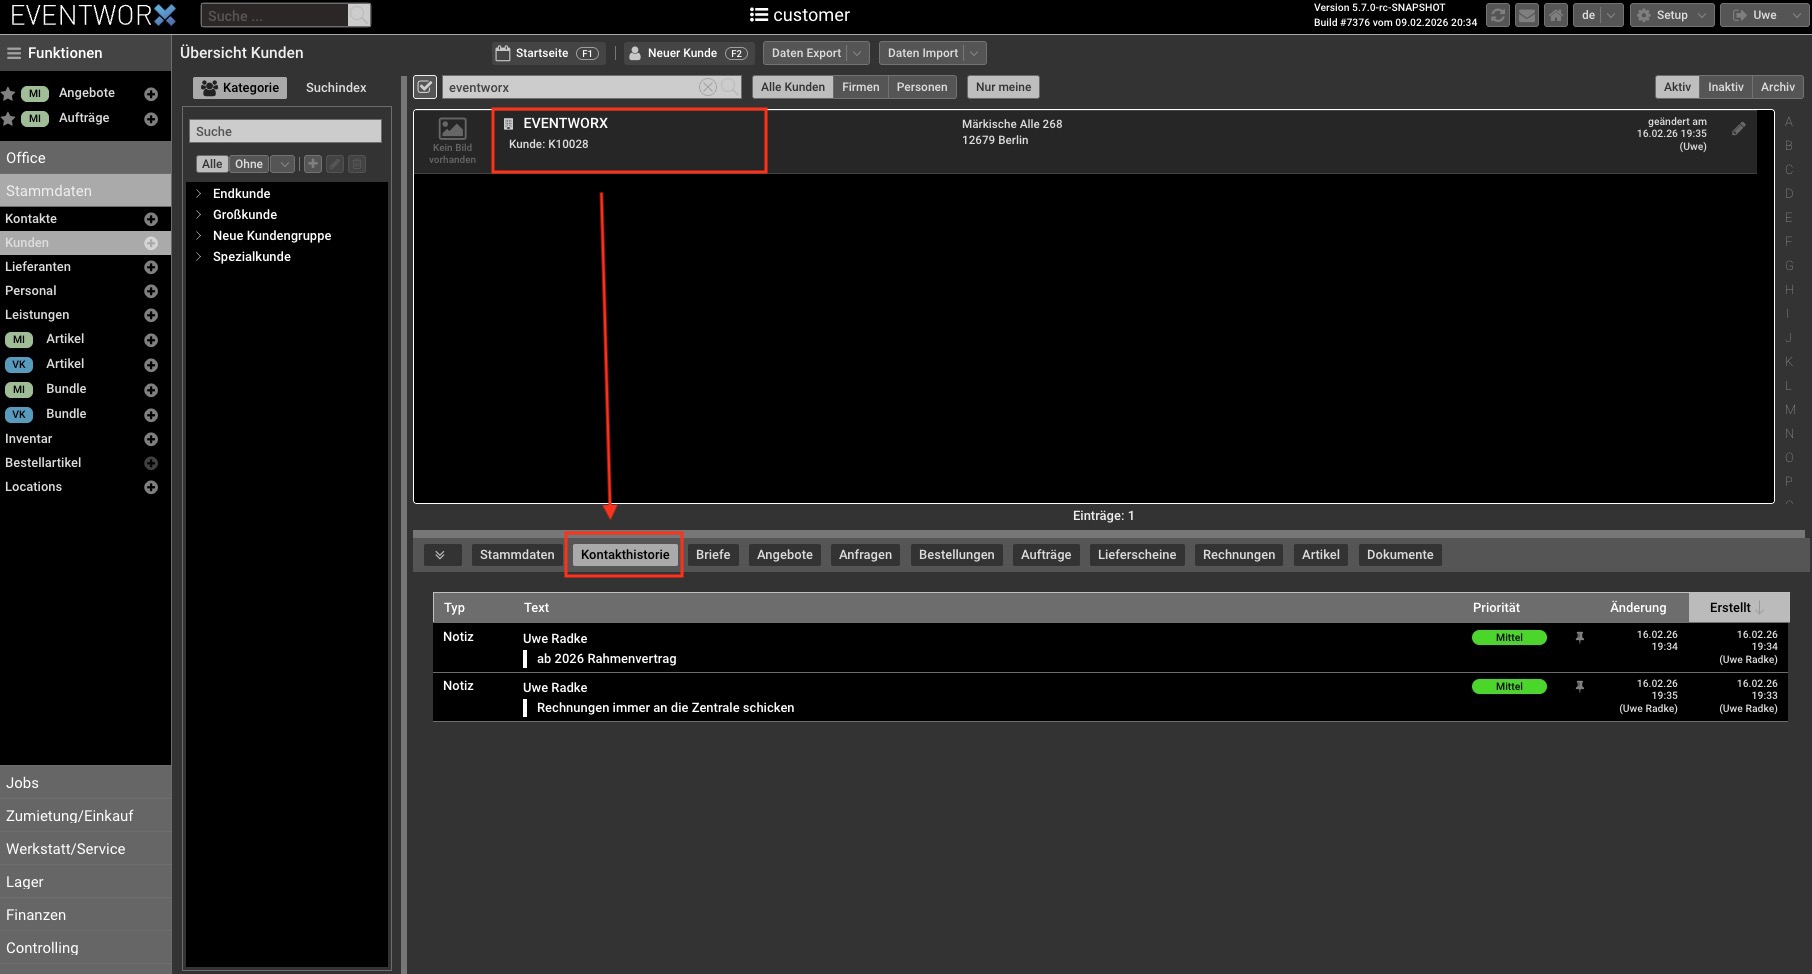This screenshot has width=1812, height=974.
Task: Expand the Großkunde category
Action: pyautogui.click(x=199, y=215)
